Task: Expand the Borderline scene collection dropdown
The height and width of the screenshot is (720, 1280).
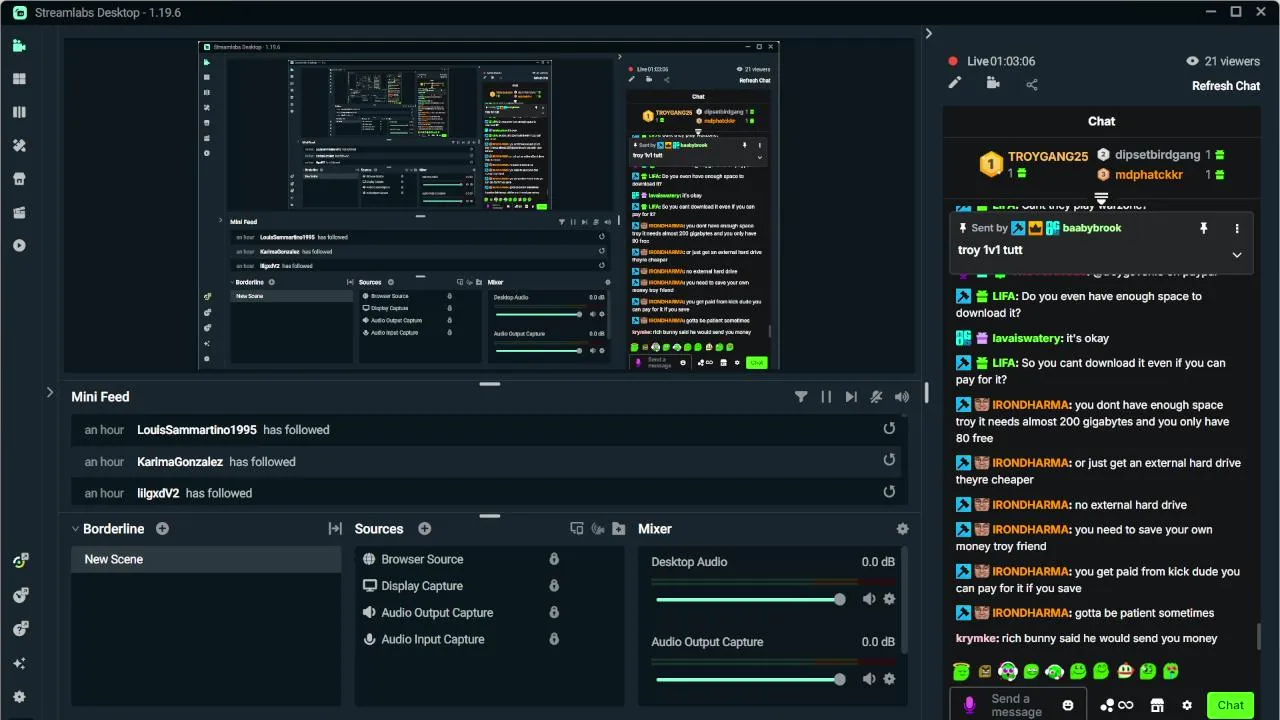Action: click(75, 529)
